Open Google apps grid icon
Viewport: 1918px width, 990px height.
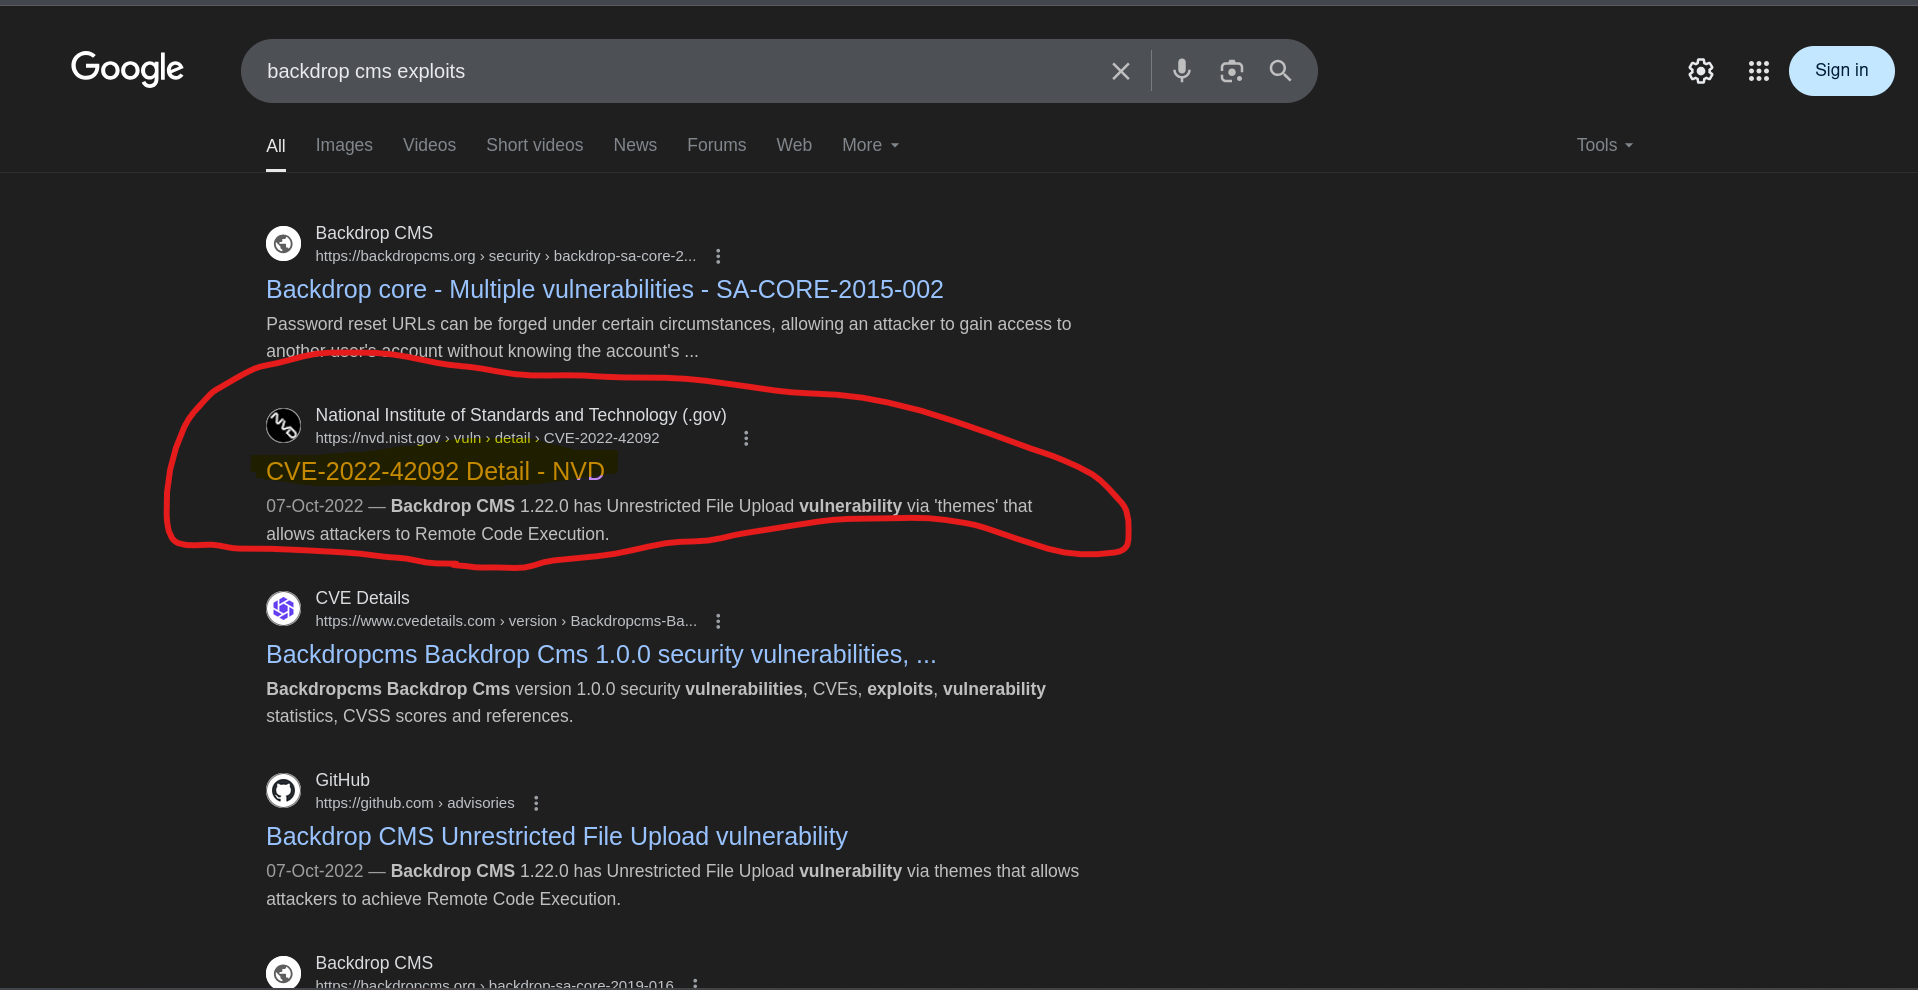click(1759, 71)
